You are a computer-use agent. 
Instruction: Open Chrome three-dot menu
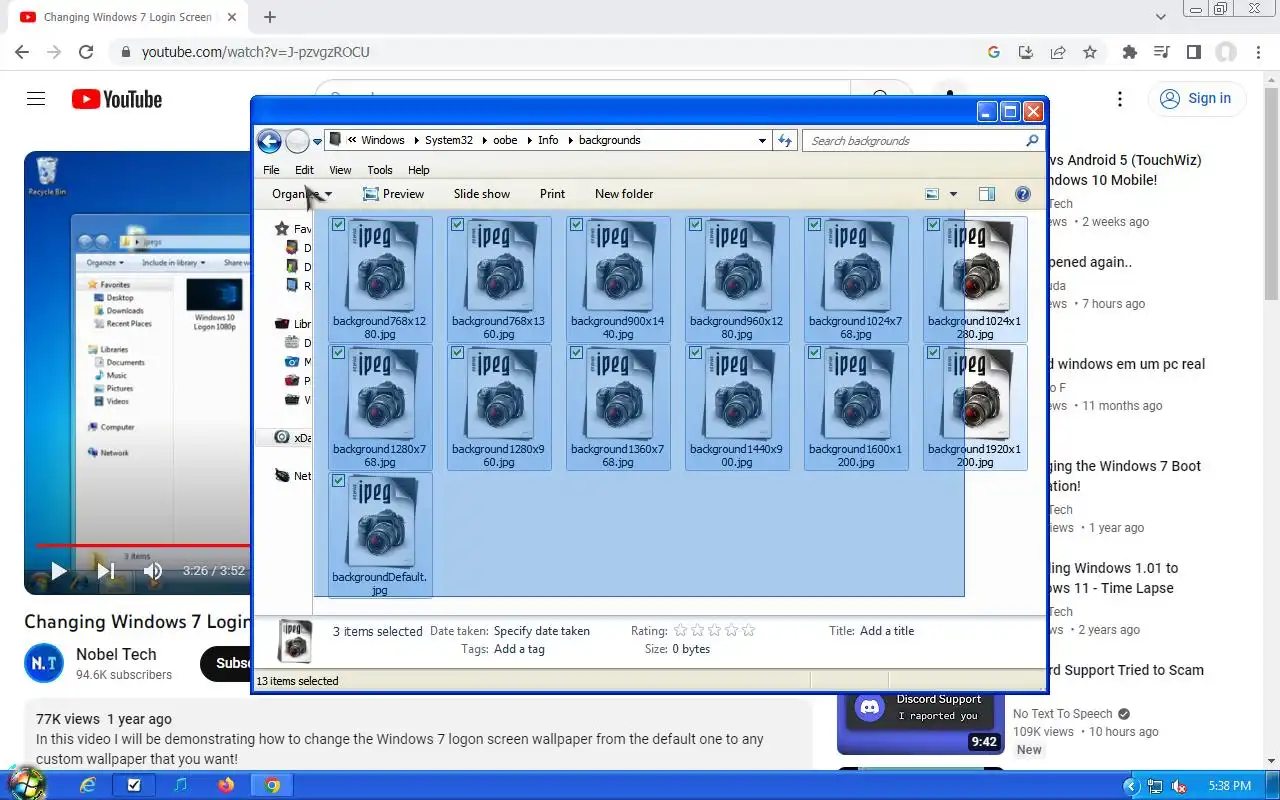click(x=1259, y=52)
